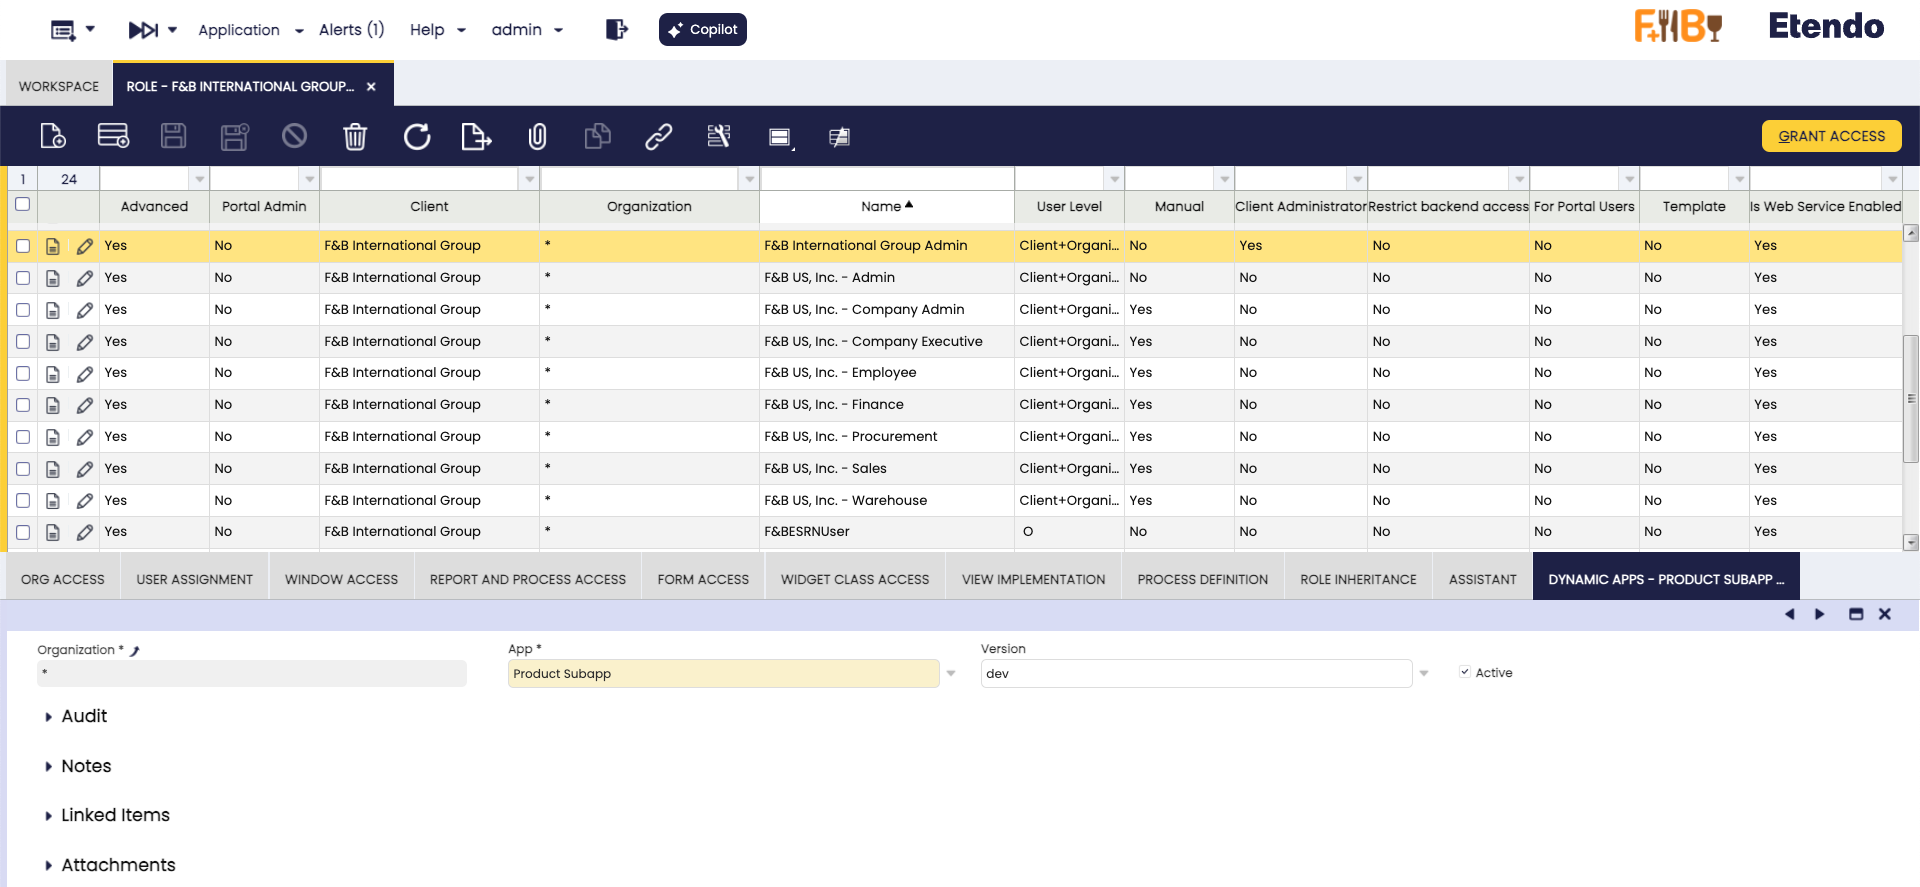1920x887 pixels.
Task: Edit the F&B International Group Admin row pencil
Action: [x=85, y=246]
